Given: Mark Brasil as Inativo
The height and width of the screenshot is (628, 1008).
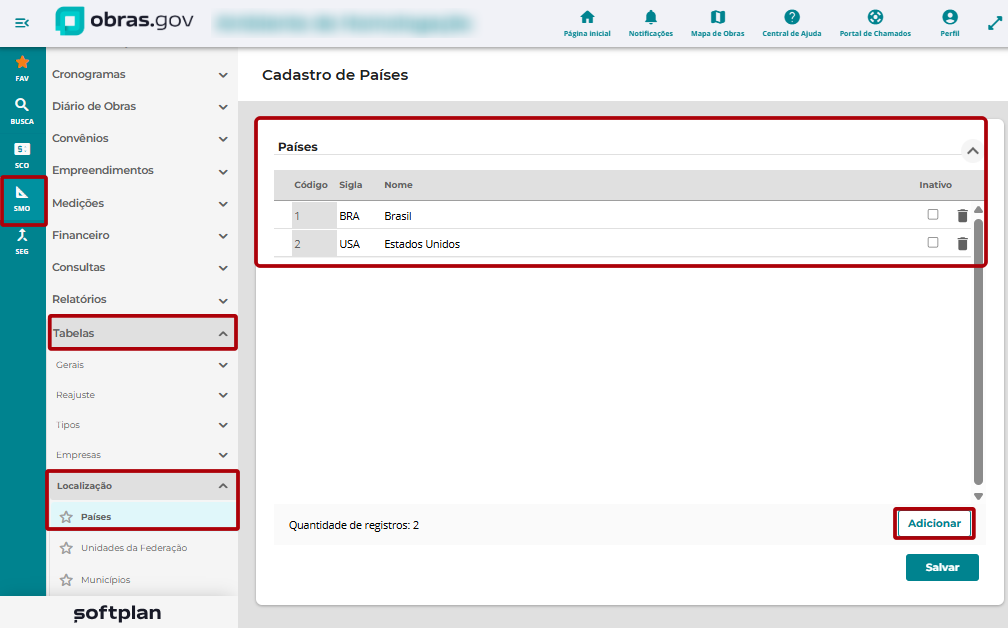Looking at the screenshot, I should coord(933,215).
